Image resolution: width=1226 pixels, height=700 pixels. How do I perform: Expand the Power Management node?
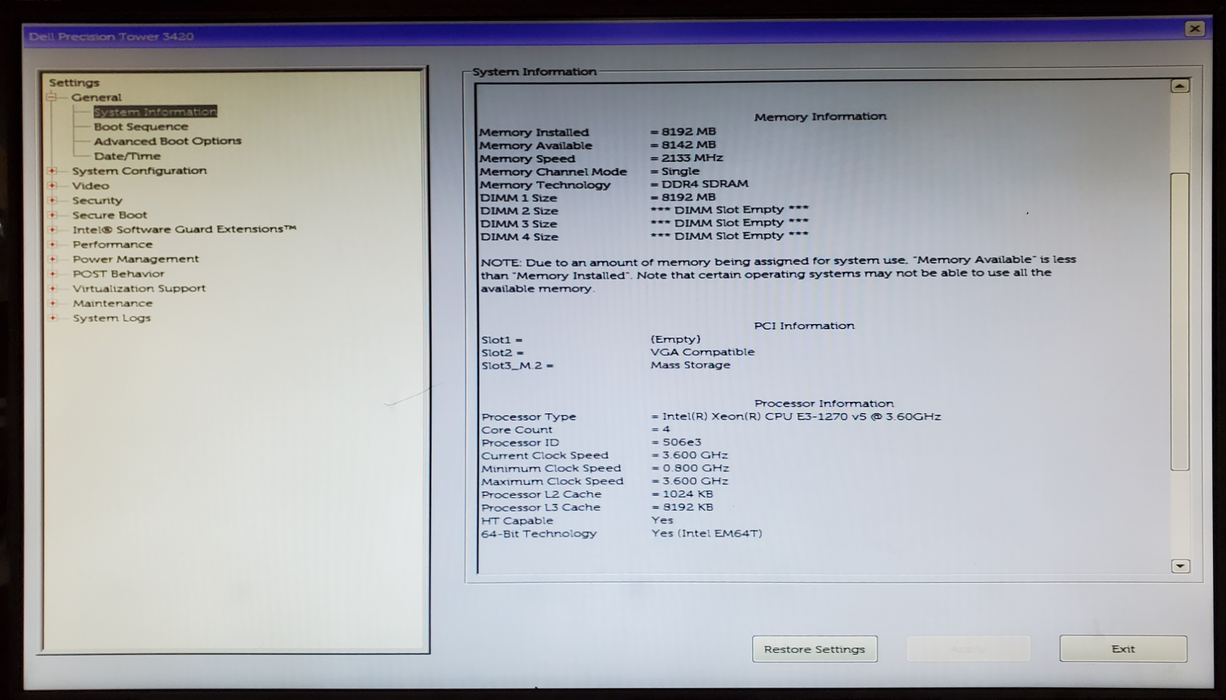(52, 259)
